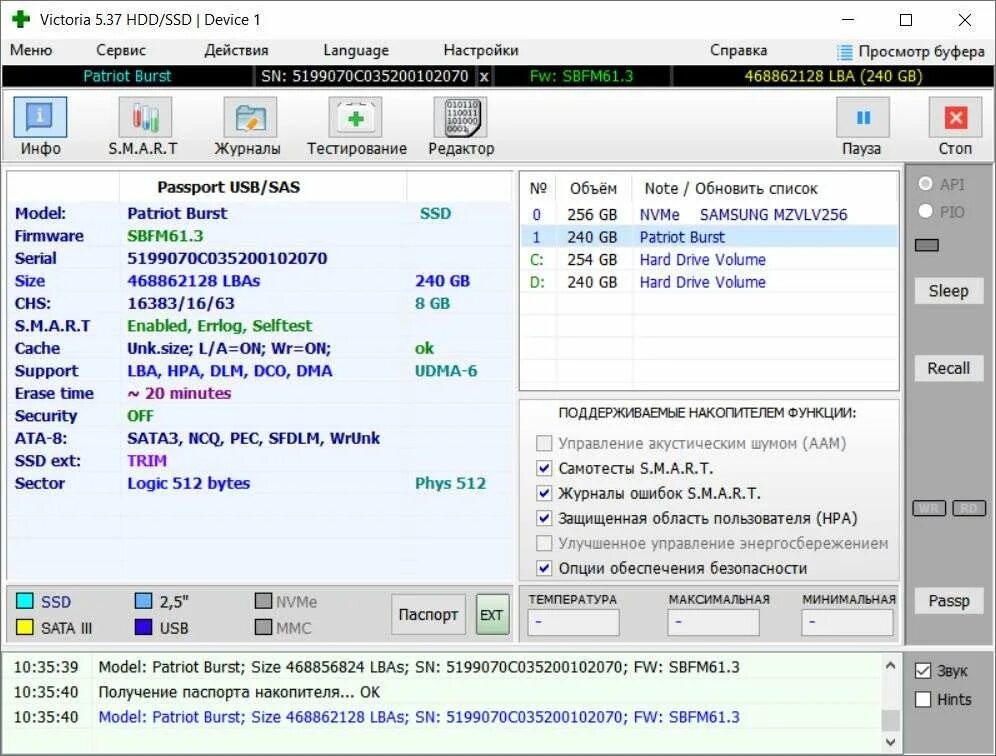Click the Fw: SBFM61.3 header field
This screenshot has width=996, height=756.
click(x=581, y=76)
